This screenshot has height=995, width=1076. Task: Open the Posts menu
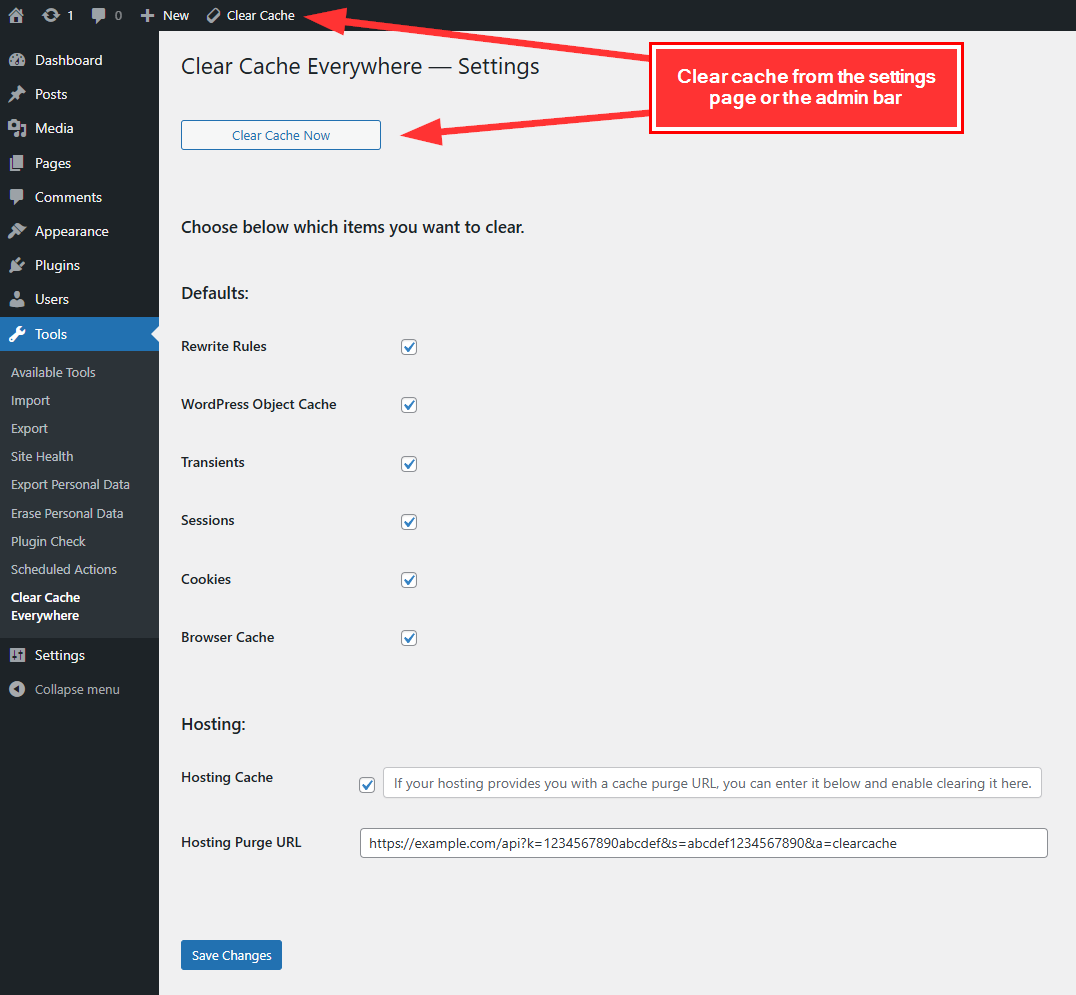(51, 94)
